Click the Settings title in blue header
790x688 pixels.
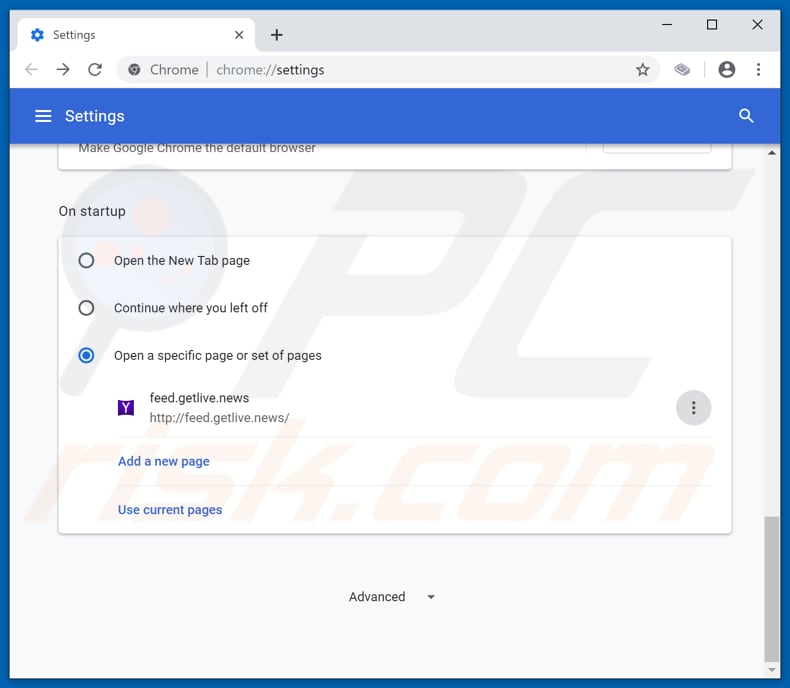(x=95, y=116)
